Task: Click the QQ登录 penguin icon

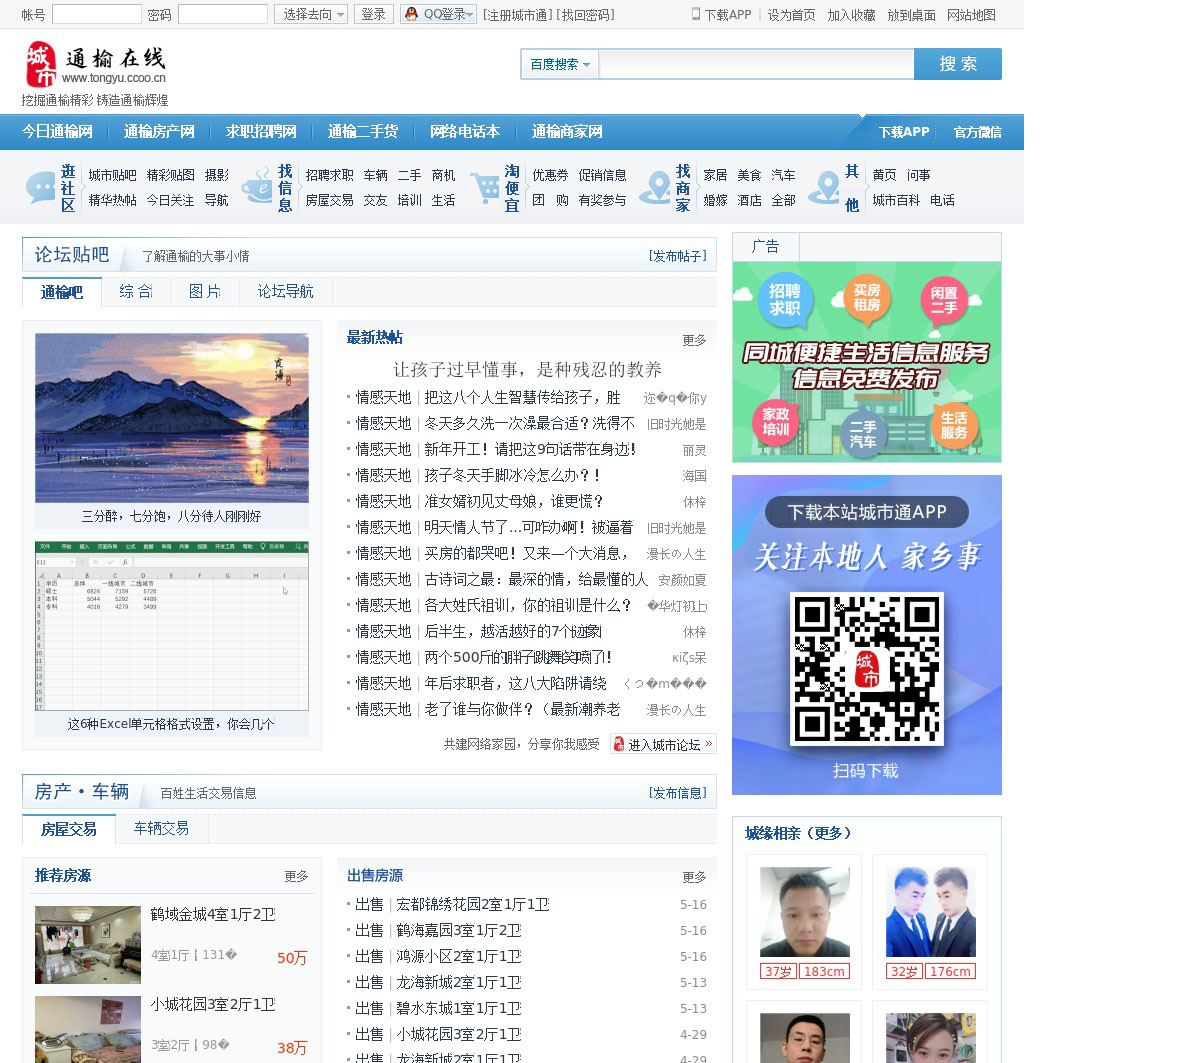Action: coord(411,14)
